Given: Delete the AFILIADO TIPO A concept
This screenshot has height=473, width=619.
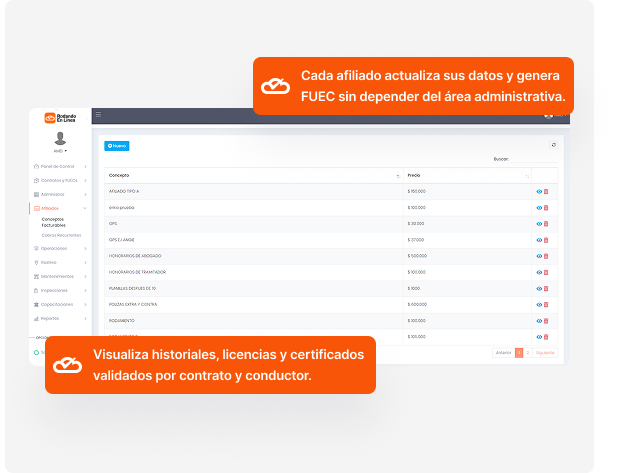Looking at the screenshot, I should pos(546,191).
